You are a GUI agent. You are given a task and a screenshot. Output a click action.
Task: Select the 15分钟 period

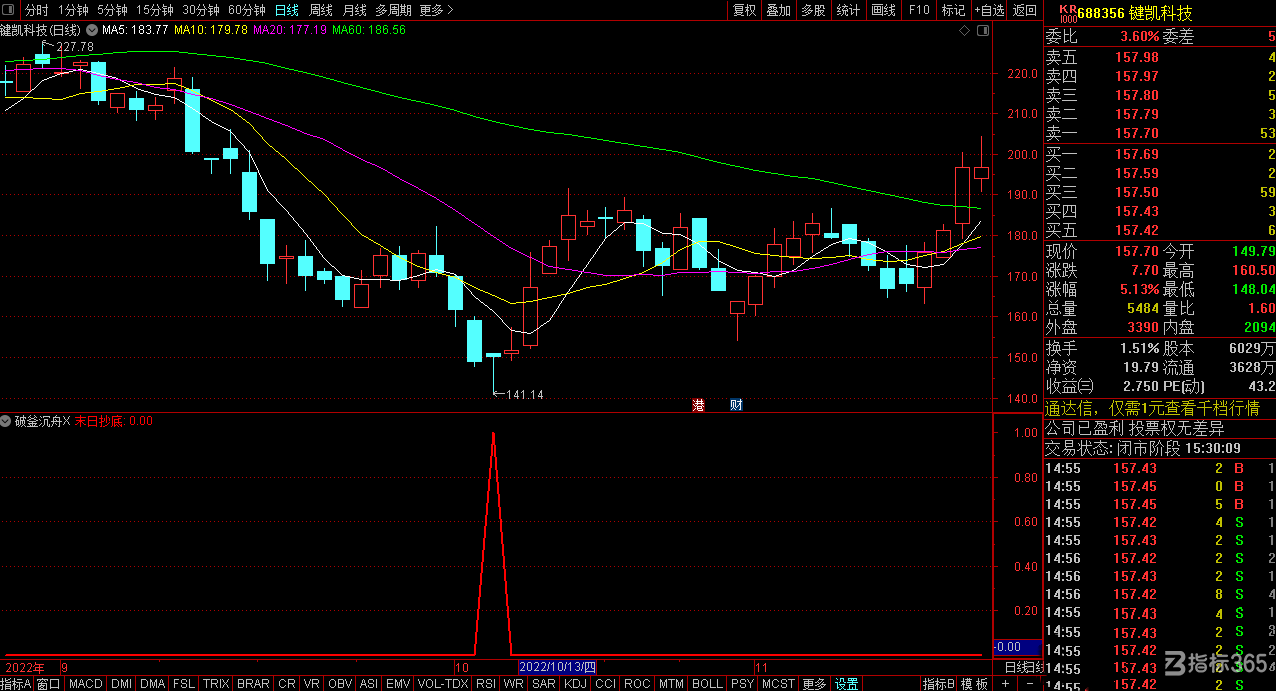154,10
